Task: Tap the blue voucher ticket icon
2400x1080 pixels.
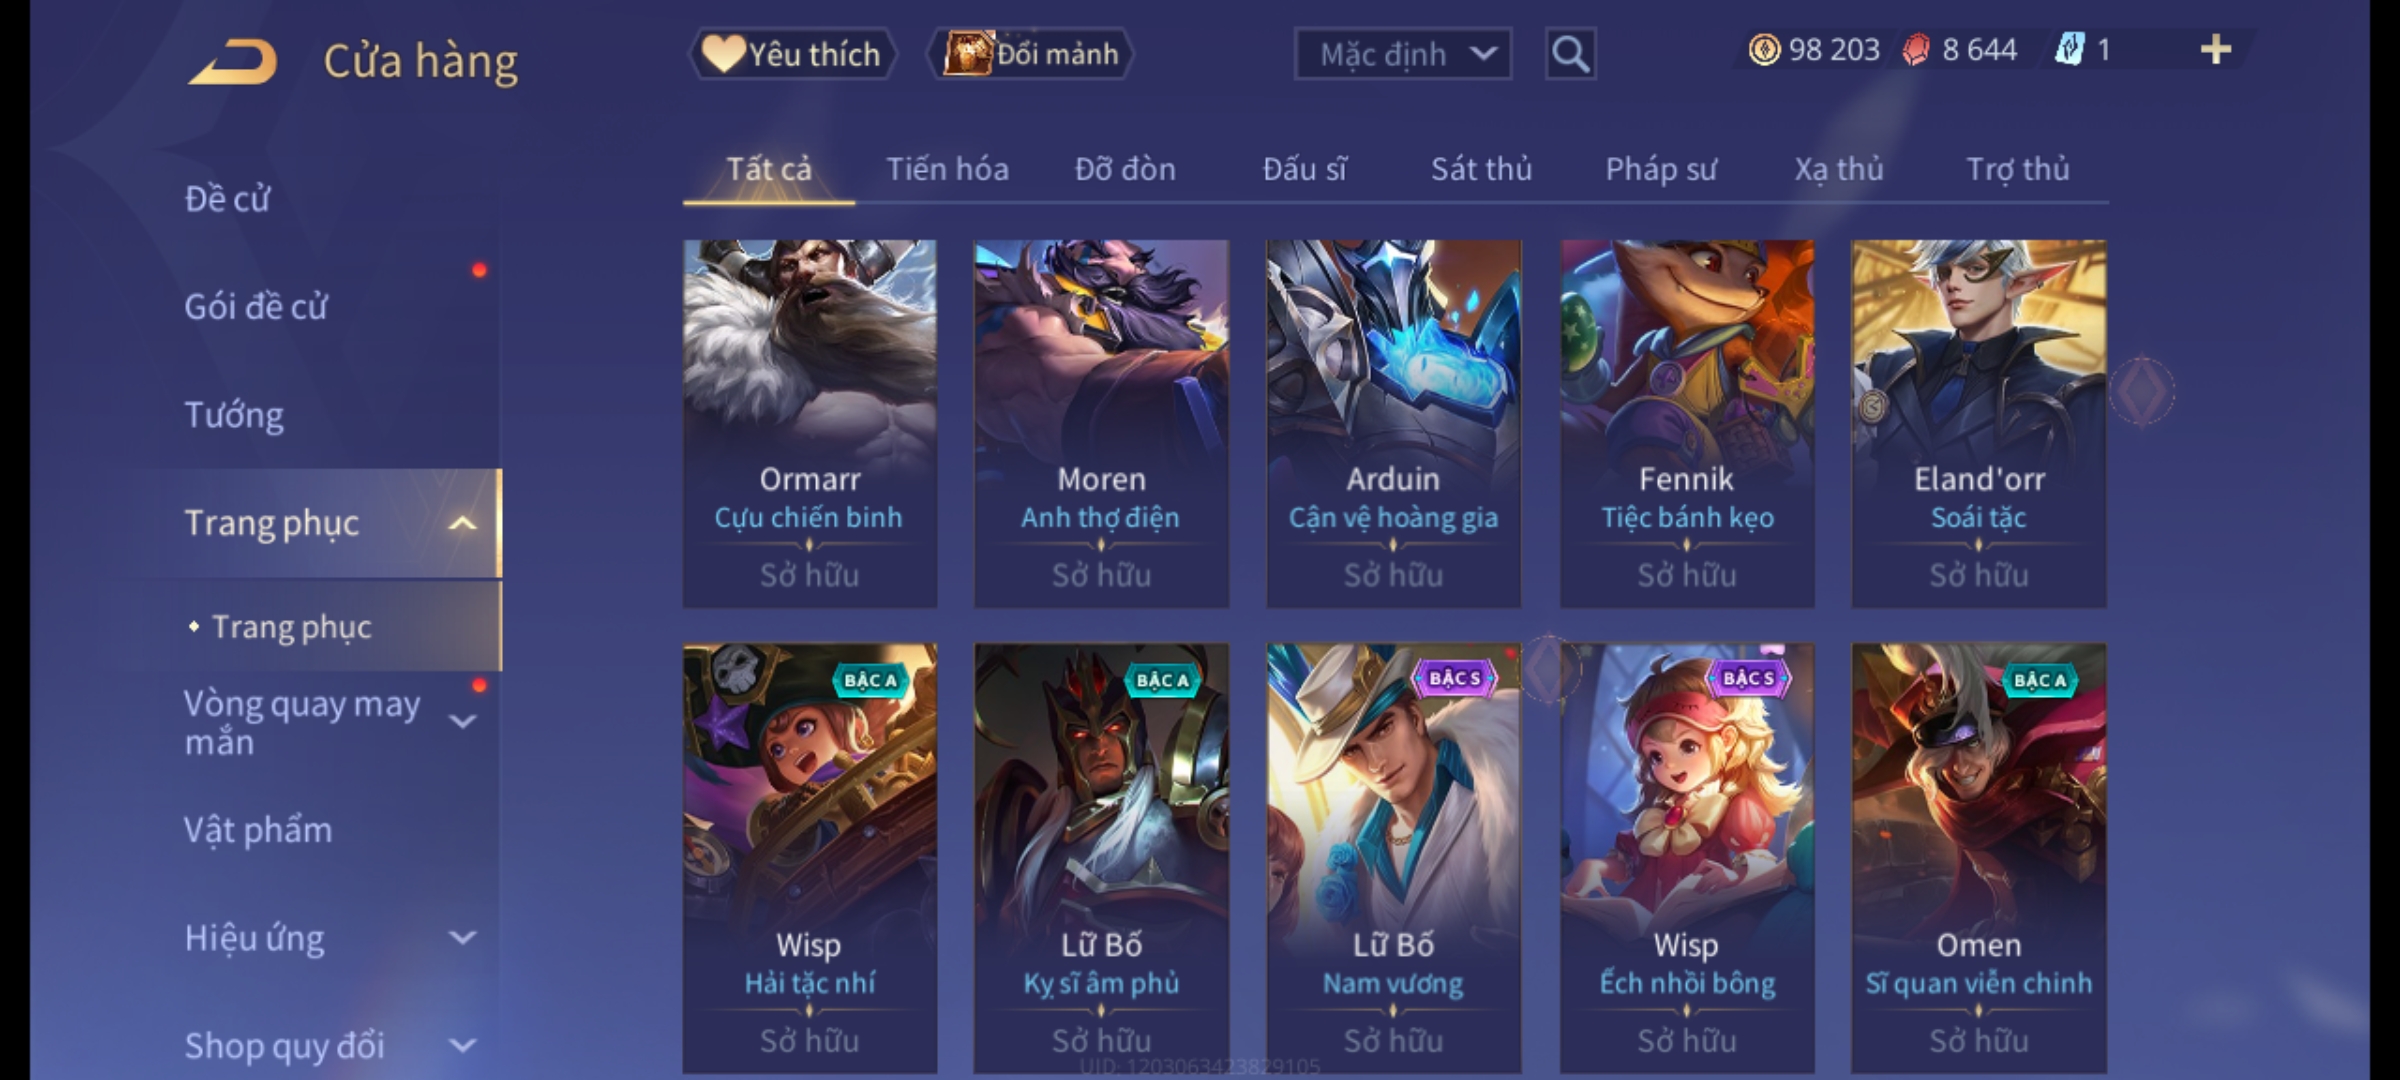Action: (x=2069, y=50)
